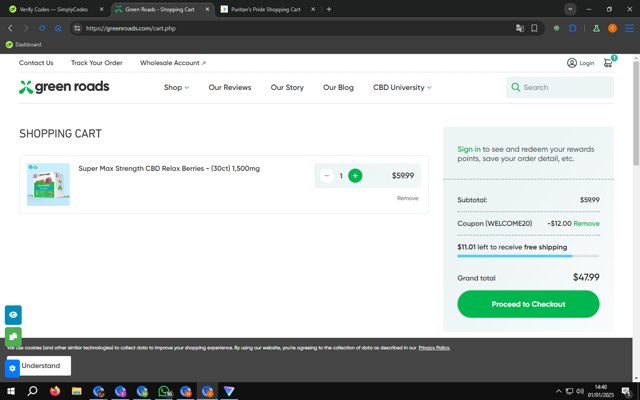Click the page vertical scrollbar

[636, 113]
